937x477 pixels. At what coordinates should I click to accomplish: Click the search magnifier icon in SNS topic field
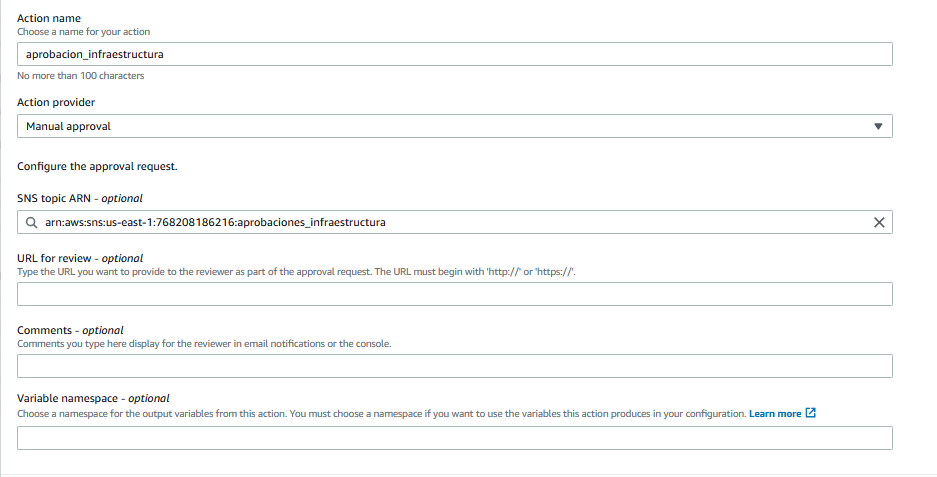click(x=32, y=222)
